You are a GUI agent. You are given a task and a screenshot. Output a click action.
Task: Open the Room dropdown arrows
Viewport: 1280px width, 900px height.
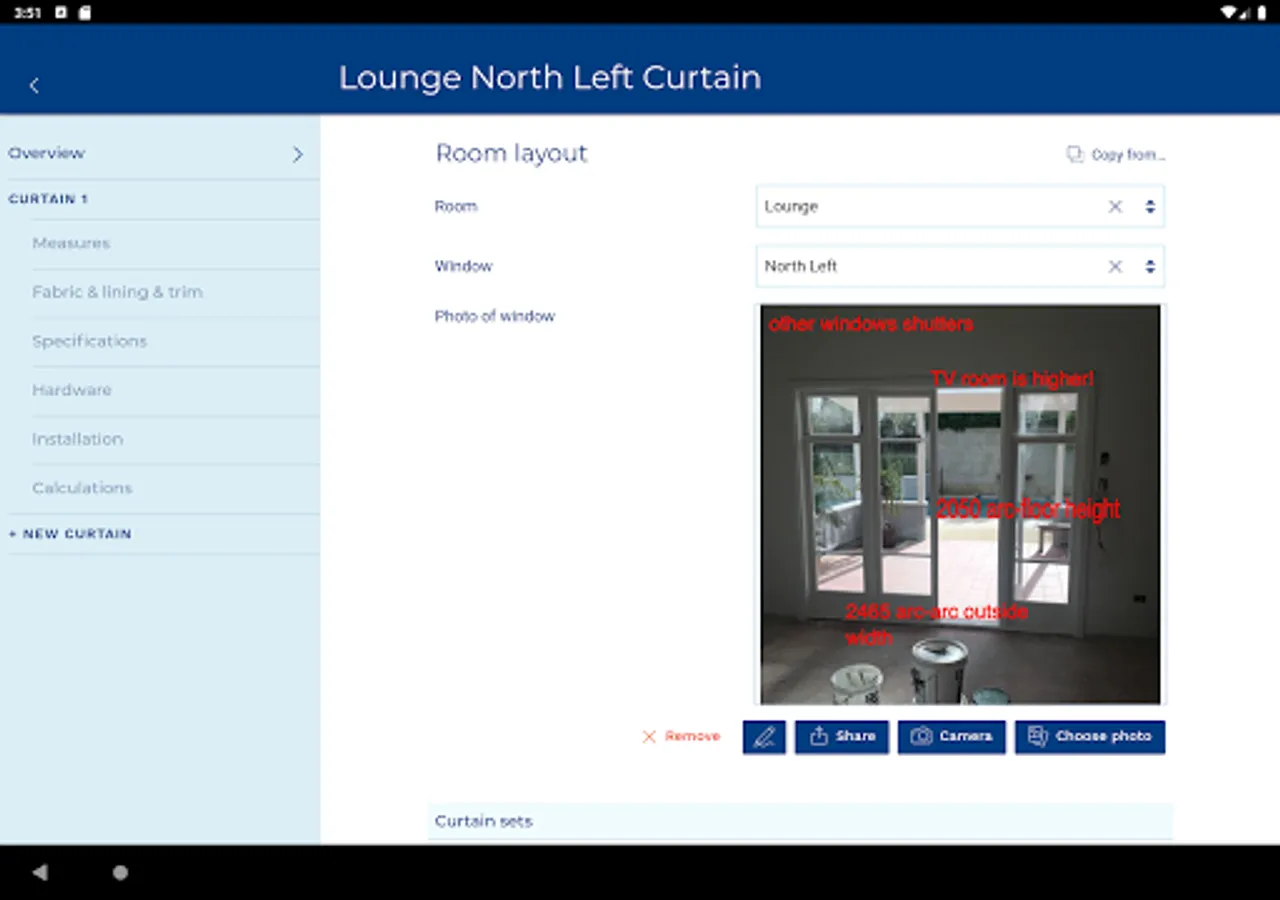coord(1150,207)
